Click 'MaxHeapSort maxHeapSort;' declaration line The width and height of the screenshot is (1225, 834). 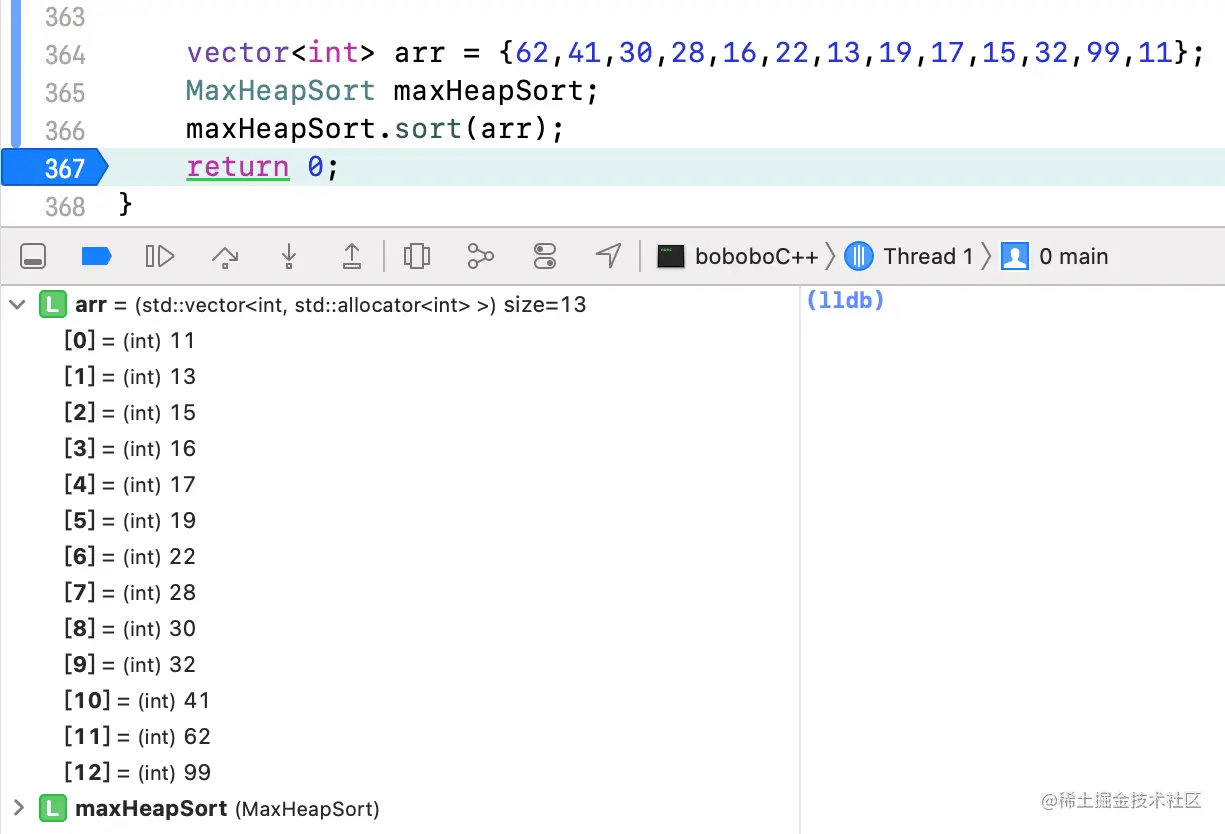pos(392,92)
